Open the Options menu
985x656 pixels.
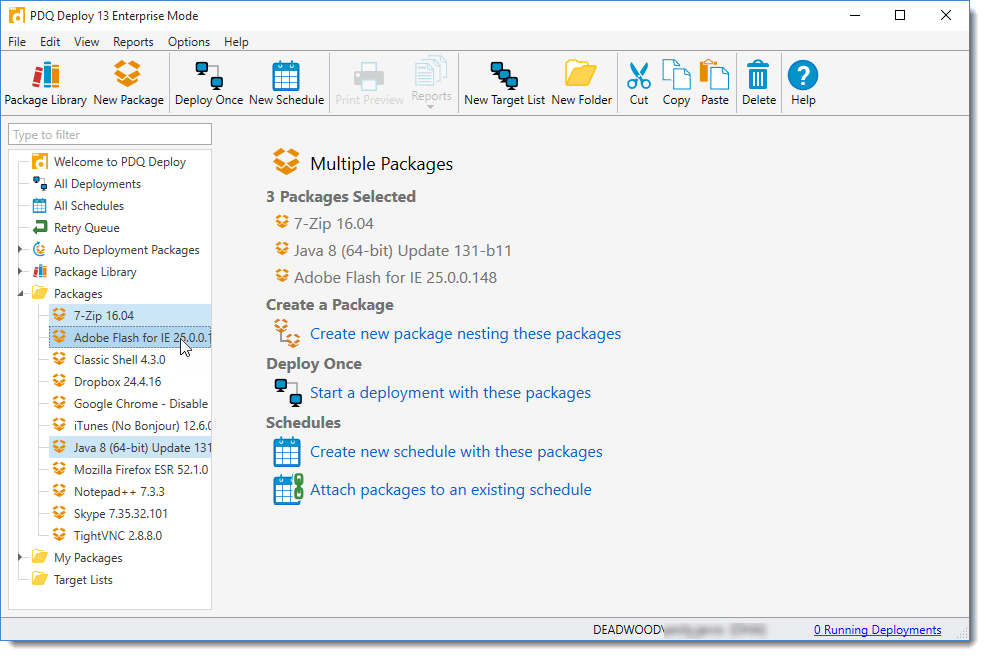(188, 42)
